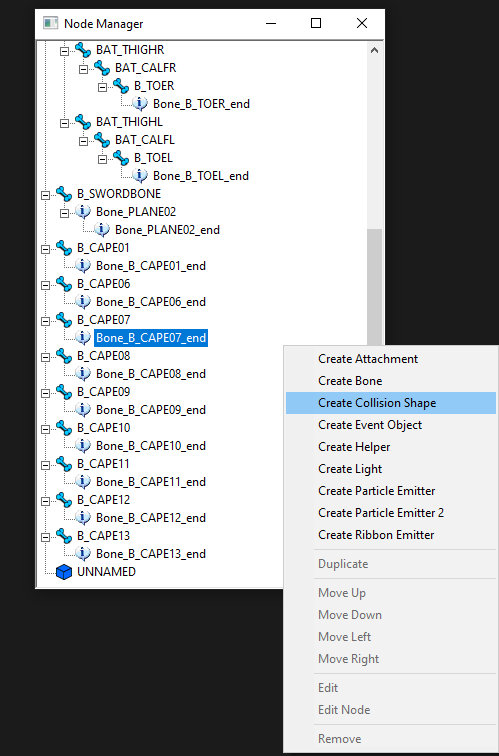The width and height of the screenshot is (499, 756).
Task: Click the helper icon of Bone_B_CAPE08_end
Action: coord(83,374)
